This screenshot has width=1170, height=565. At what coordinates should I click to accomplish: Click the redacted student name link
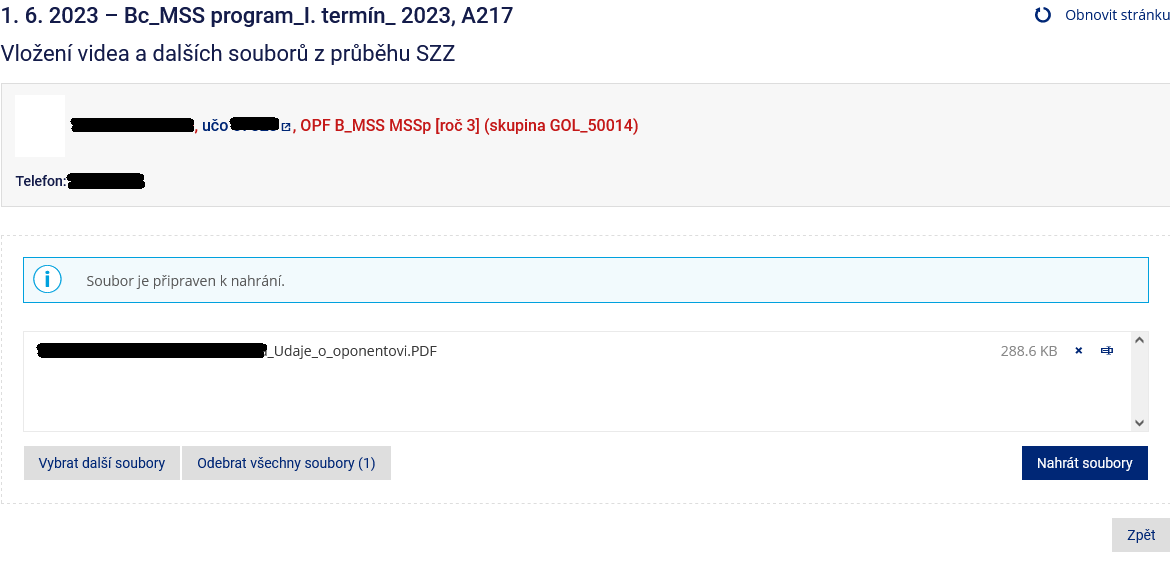coord(132,126)
